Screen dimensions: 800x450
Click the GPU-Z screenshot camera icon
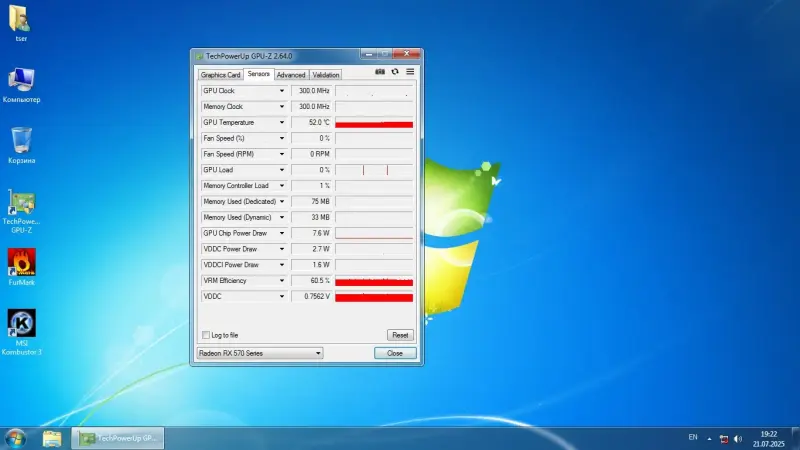380,72
